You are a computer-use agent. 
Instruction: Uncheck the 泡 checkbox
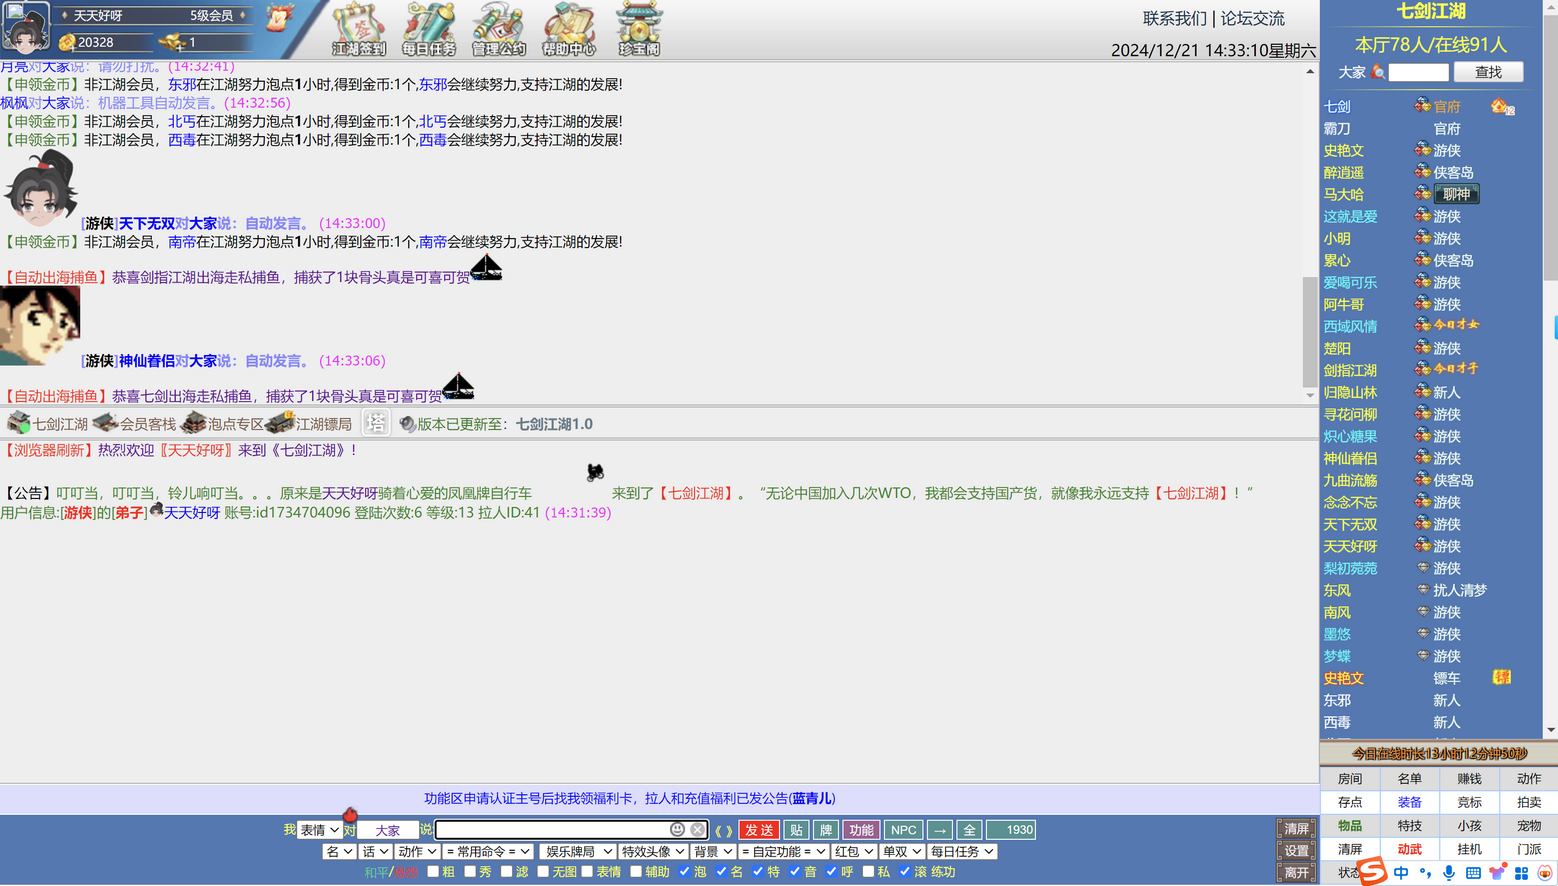(x=685, y=872)
